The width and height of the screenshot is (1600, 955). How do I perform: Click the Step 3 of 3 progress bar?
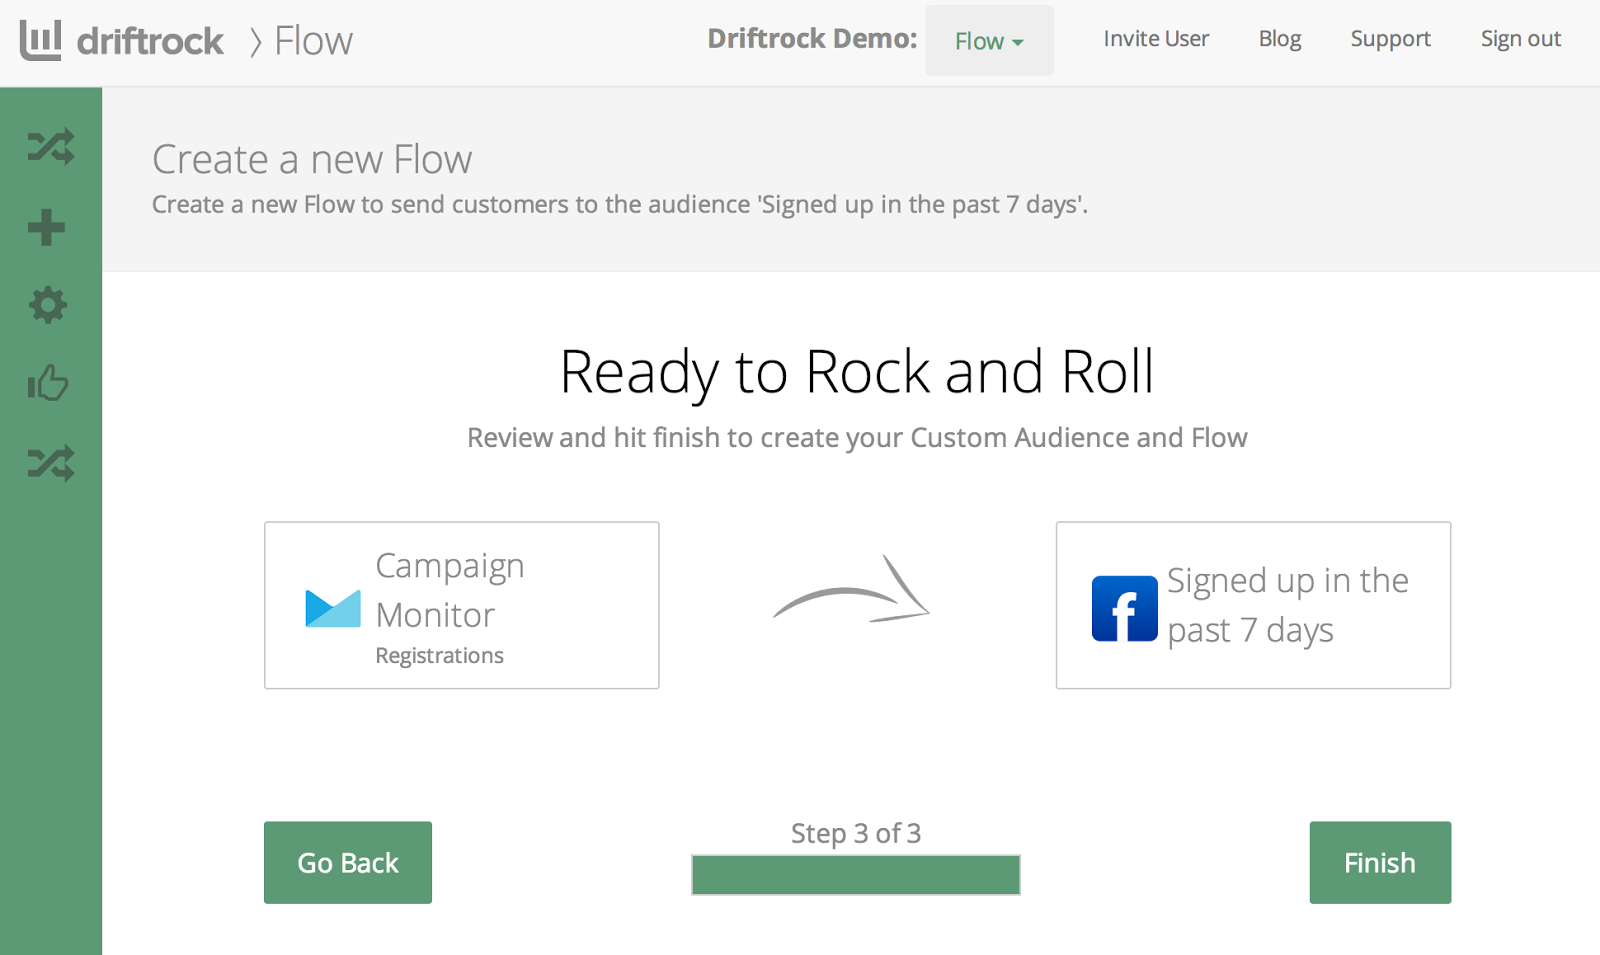856,875
